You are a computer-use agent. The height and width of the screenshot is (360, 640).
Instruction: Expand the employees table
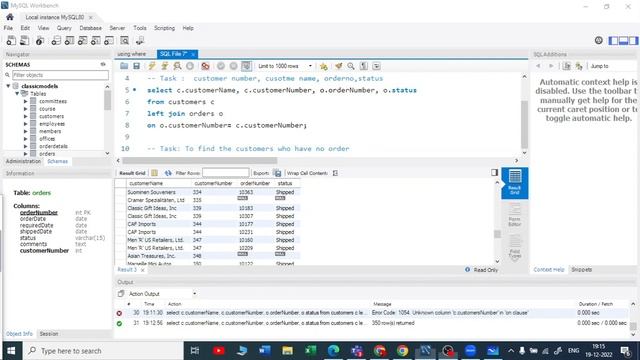tap(26, 124)
